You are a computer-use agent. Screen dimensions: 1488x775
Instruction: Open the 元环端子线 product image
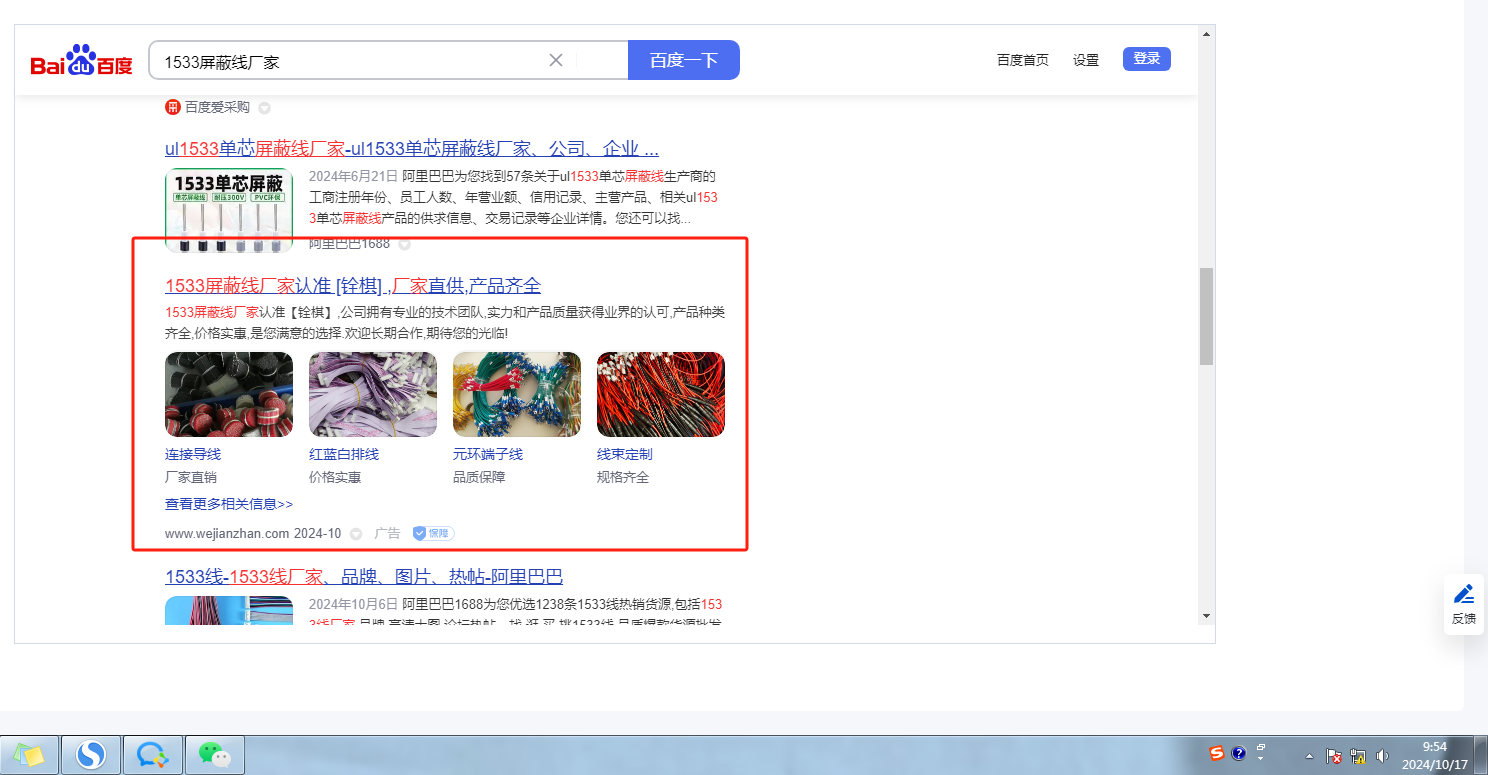[x=517, y=395]
